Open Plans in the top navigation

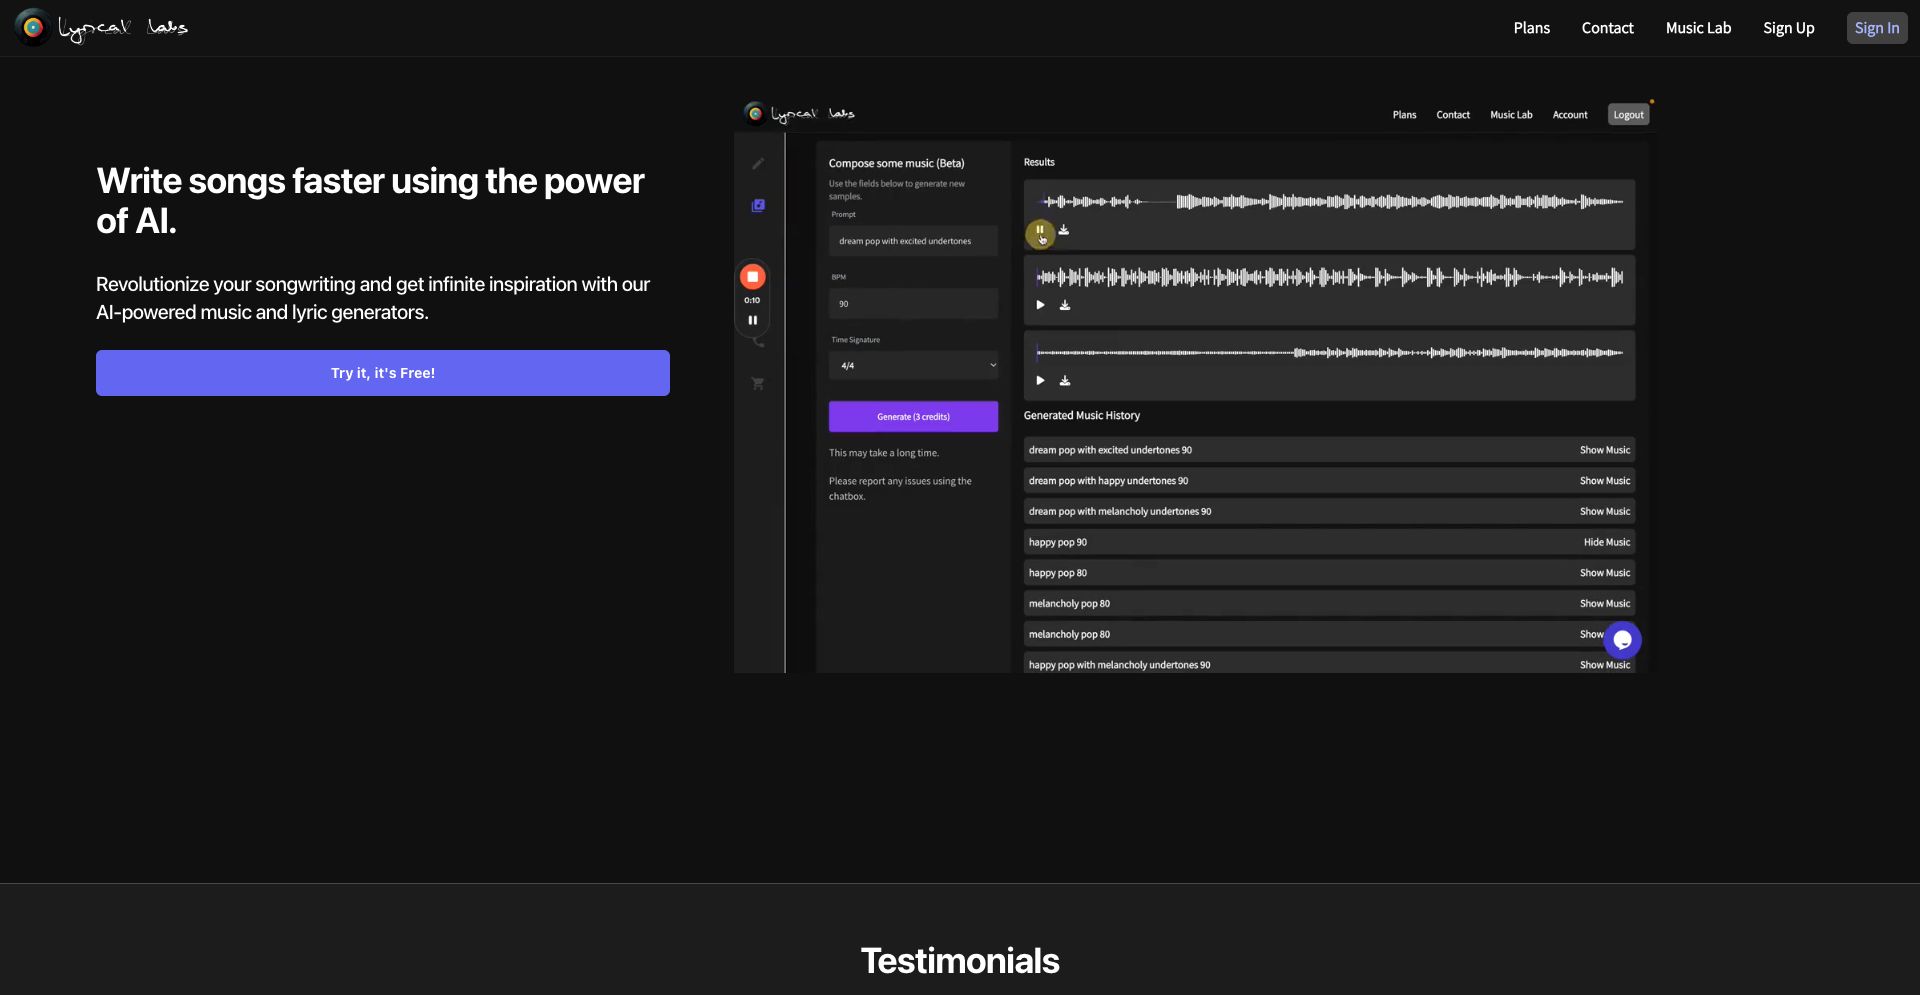click(1531, 28)
